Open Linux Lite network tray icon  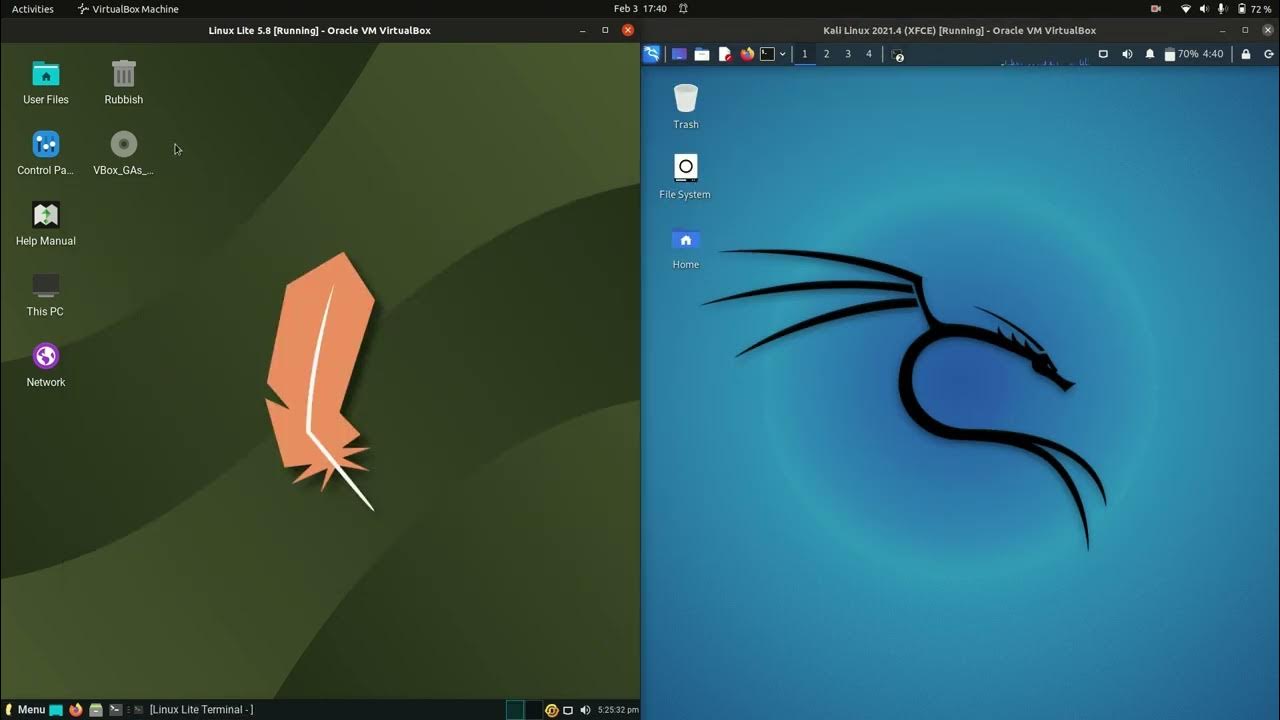[x=567, y=710]
